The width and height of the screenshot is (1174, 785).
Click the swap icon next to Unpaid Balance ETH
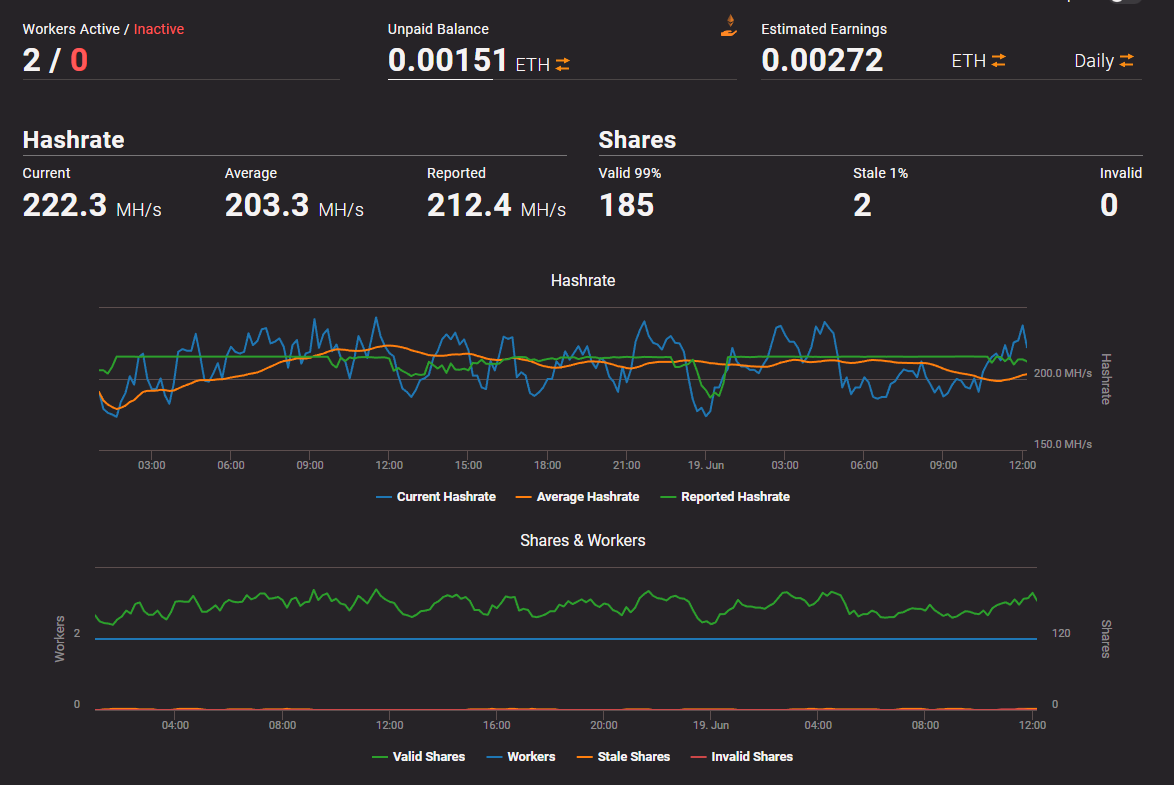coord(562,64)
